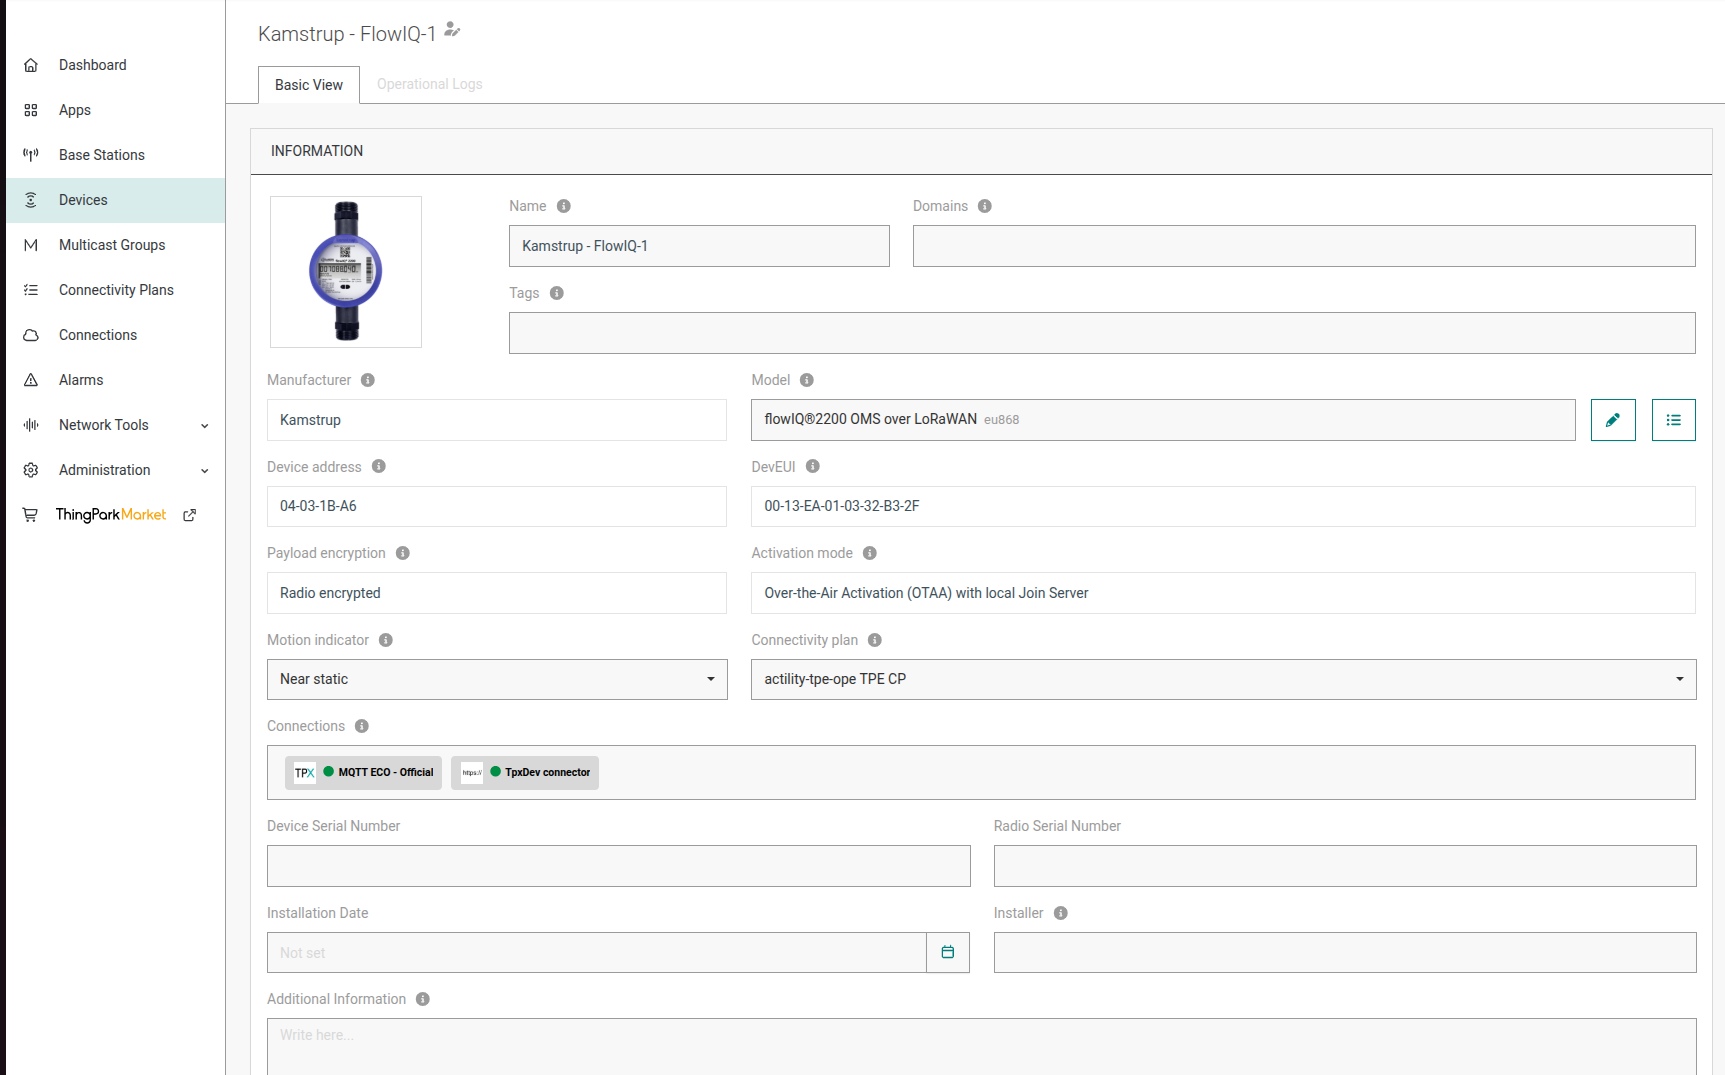Go to Devices in the sidebar
This screenshot has height=1075, width=1725.
115,200
